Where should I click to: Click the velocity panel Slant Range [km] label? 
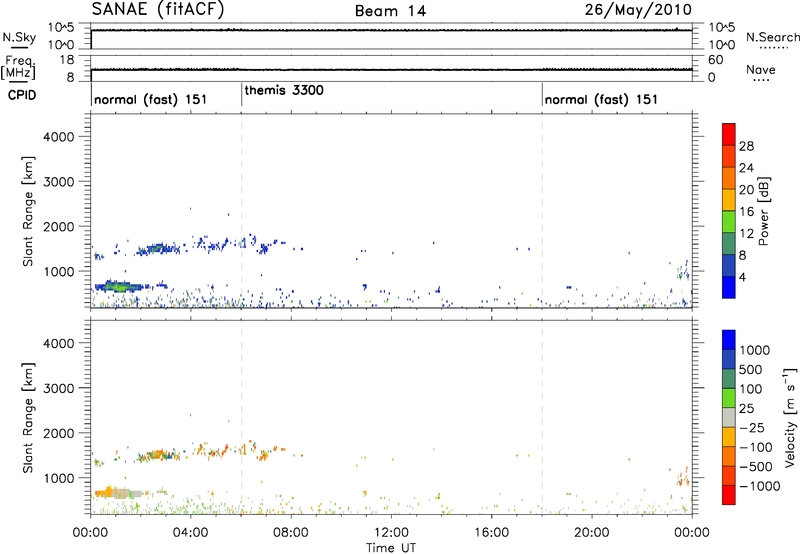[x=28, y=418]
